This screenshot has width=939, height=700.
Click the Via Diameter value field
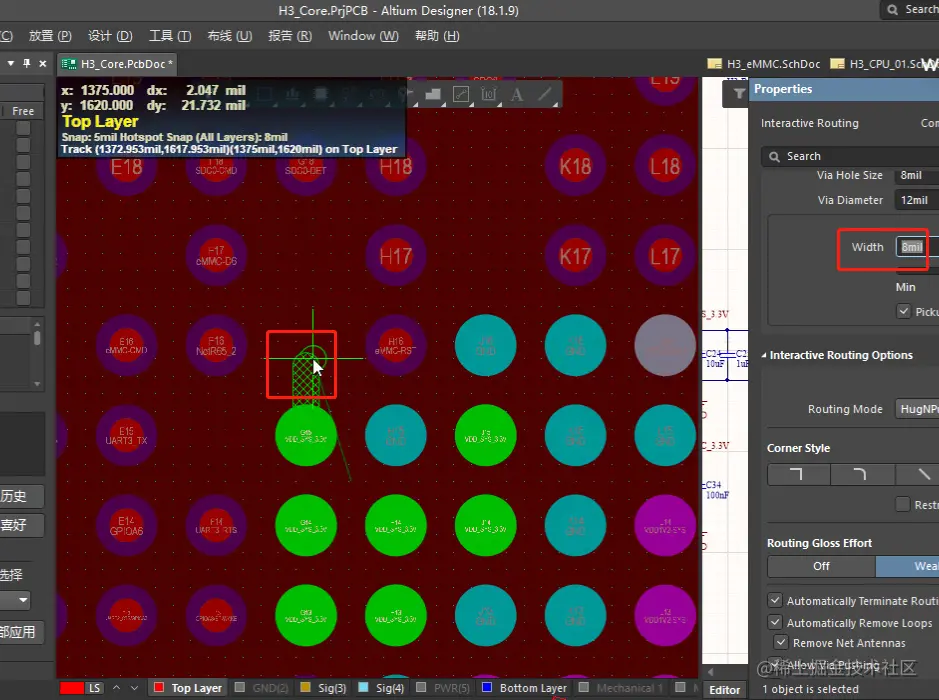(917, 200)
